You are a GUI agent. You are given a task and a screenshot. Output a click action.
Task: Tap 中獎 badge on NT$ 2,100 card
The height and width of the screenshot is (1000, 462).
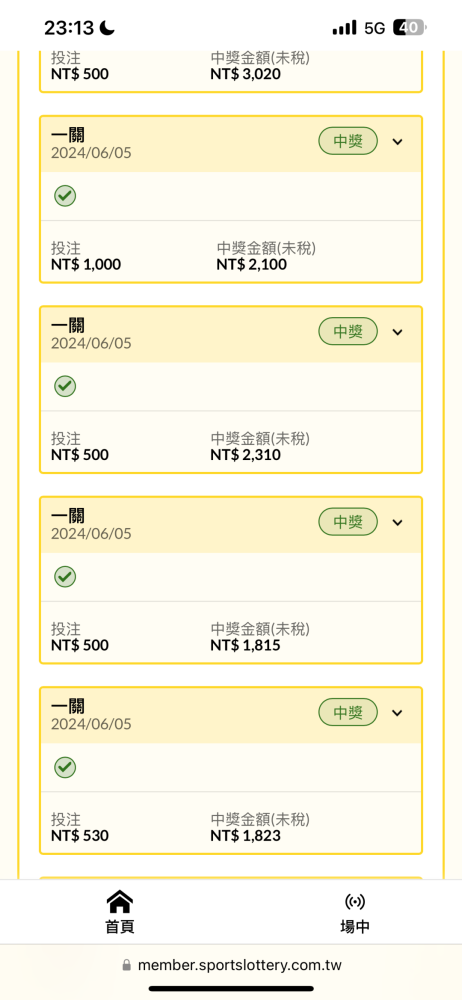pos(348,141)
